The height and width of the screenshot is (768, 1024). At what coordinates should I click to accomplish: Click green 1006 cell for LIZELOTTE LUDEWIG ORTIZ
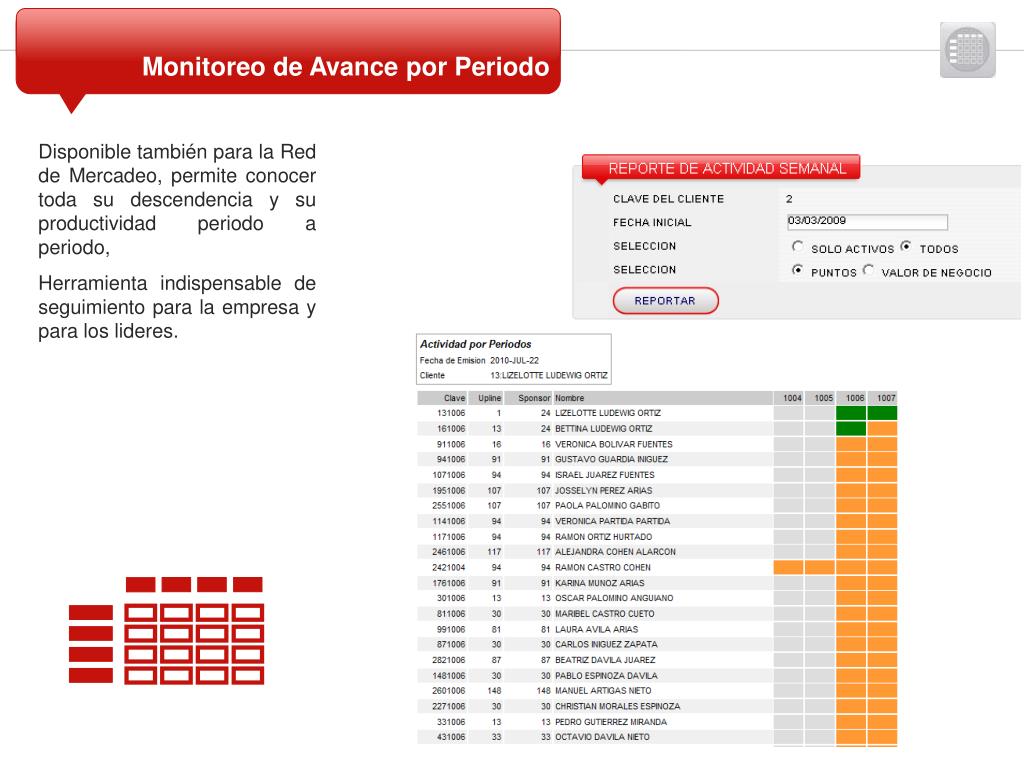pyautogui.click(x=852, y=413)
